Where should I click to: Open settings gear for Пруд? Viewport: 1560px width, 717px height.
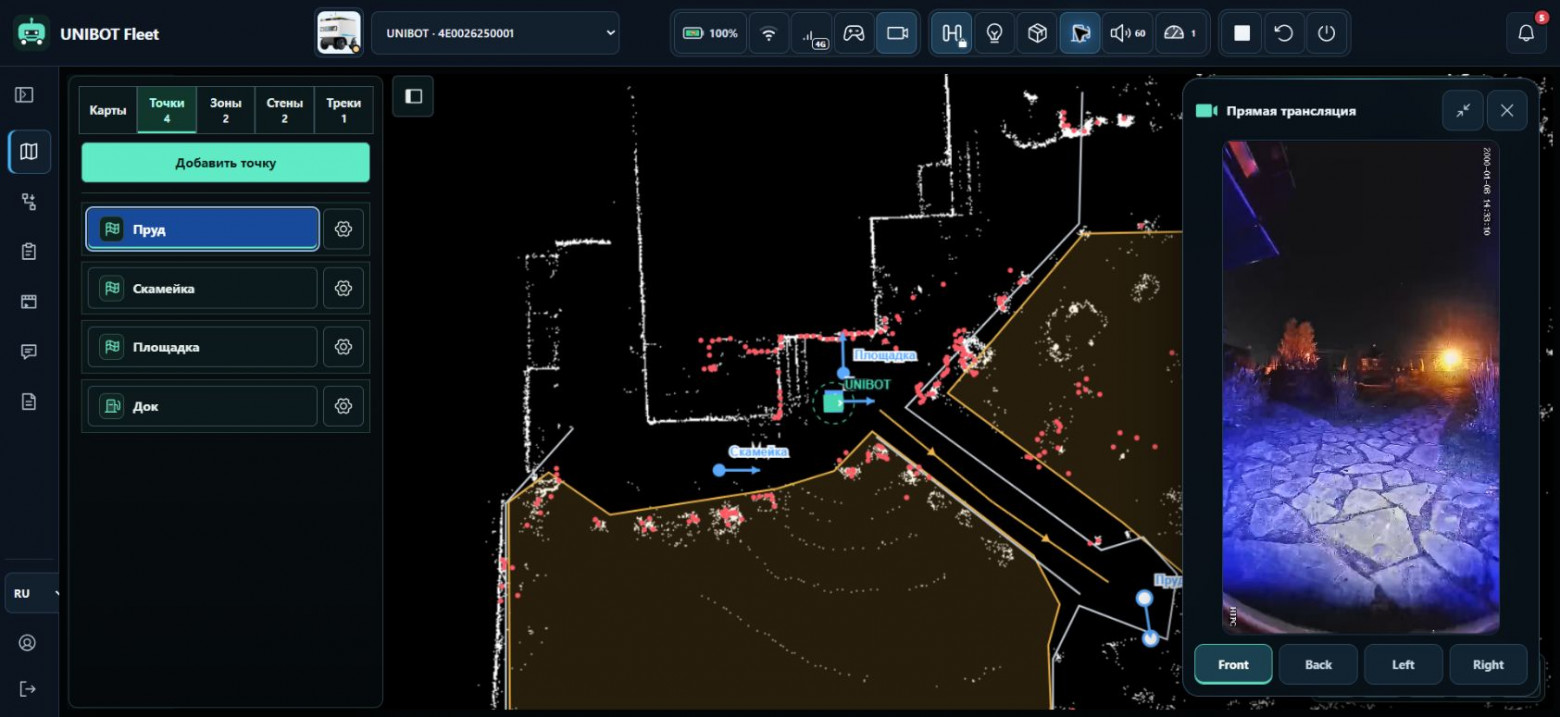coord(344,229)
